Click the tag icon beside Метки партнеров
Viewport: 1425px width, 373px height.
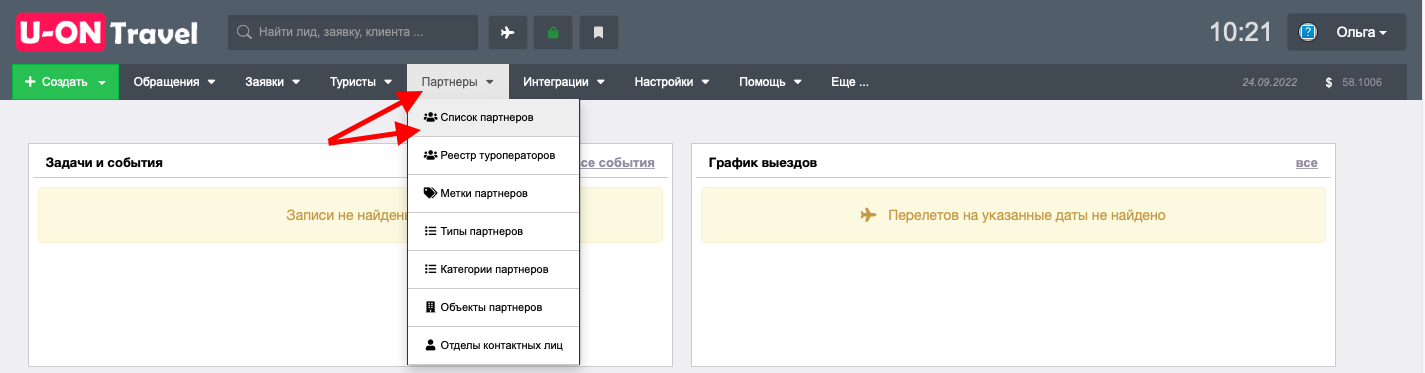point(430,193)
